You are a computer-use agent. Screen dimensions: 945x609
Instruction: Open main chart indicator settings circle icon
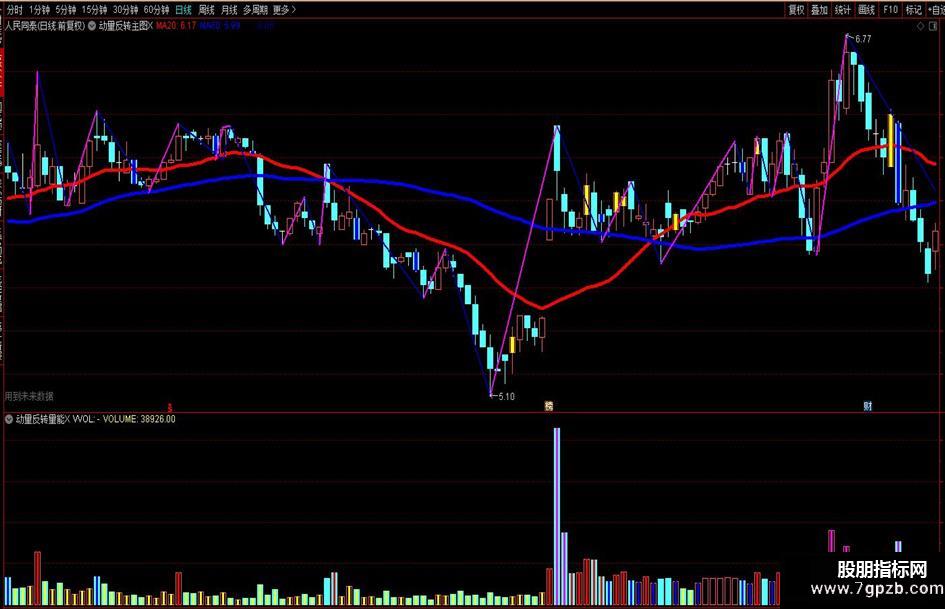click(x=92, y=26)
